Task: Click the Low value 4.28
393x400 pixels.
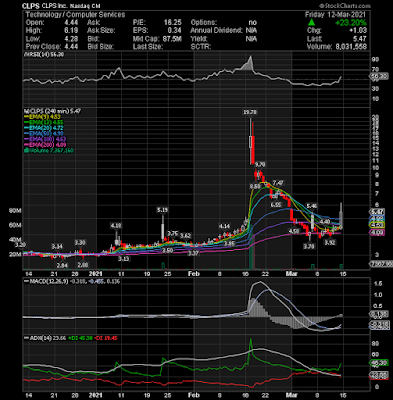Action: [x=72, y=38]
